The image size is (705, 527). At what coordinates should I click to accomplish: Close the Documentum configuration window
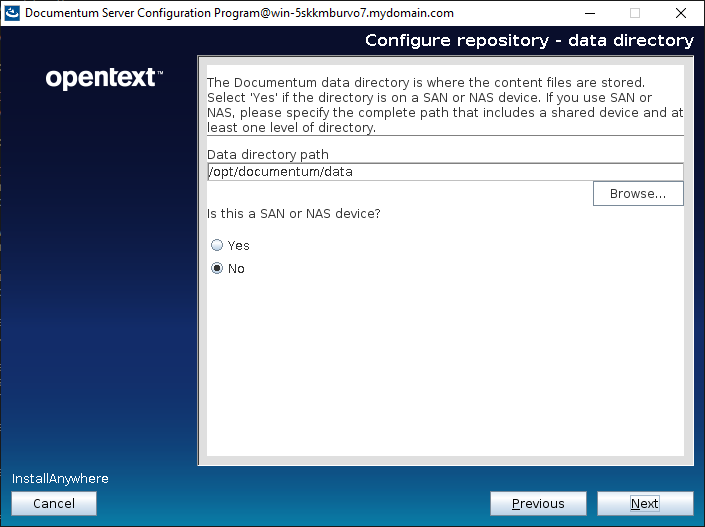[x=681, y=13]
